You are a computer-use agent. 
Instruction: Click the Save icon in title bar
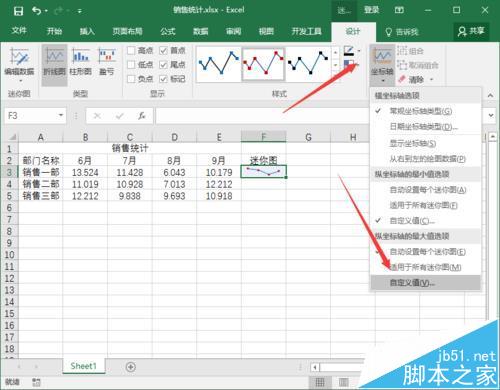pyautogui.click(x=18, y=11)
